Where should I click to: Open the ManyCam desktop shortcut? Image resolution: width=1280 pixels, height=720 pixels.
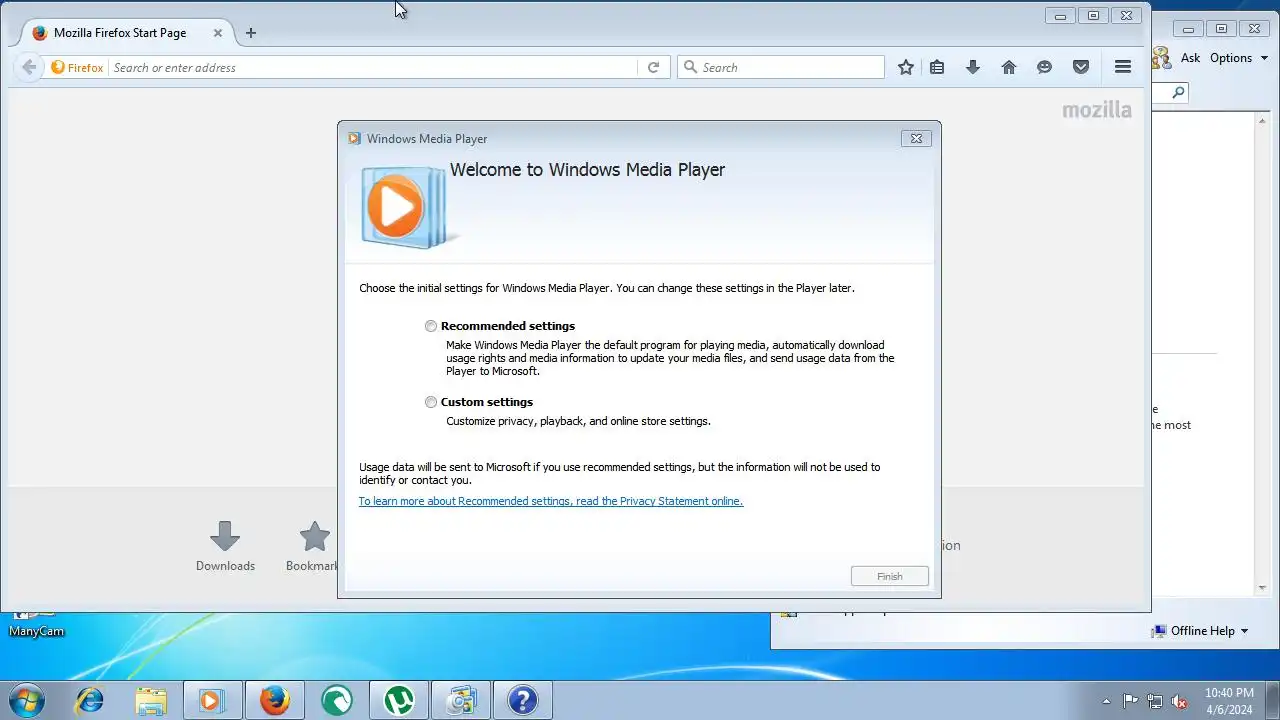(x=36, y=624)
